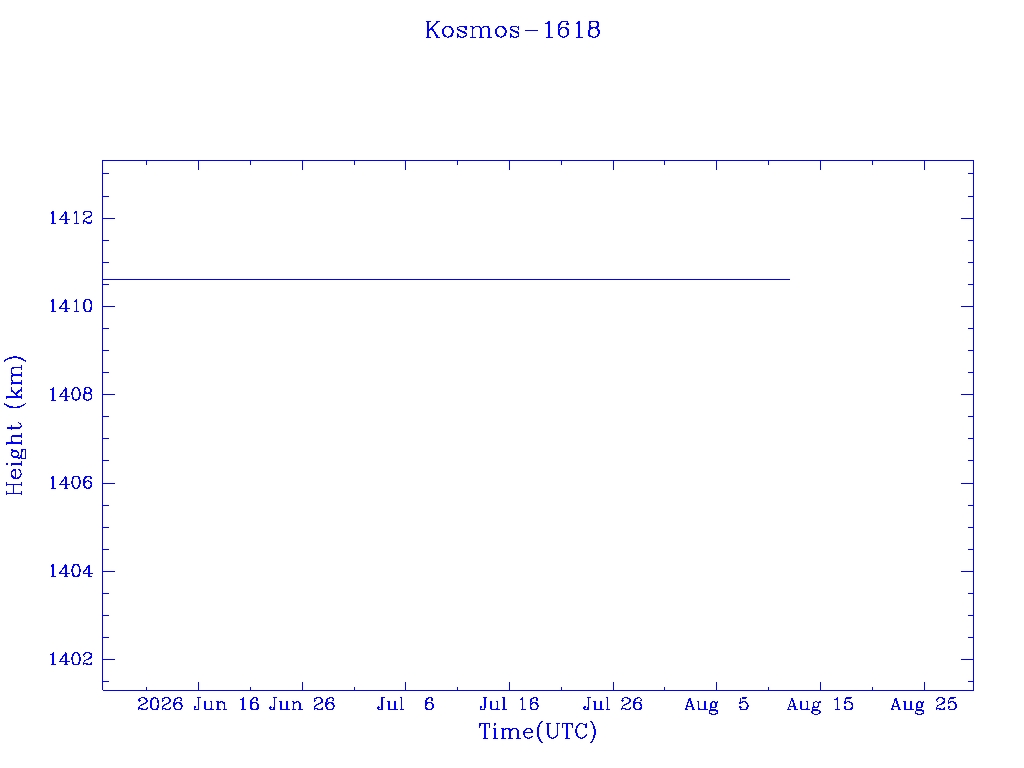Screen dimensions: 1024x768
Task: Click the Kosmos-1618 chart title
Action: (513, 30)
